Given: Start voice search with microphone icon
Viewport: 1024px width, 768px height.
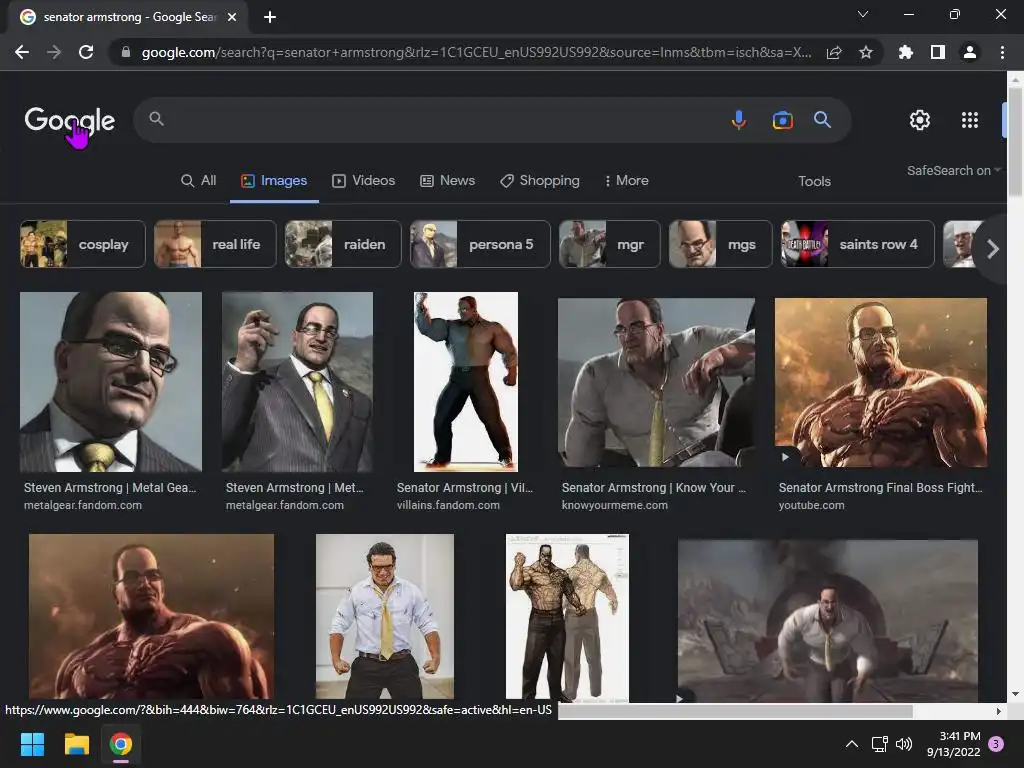Looking at the screenshot, I should 739,120.
